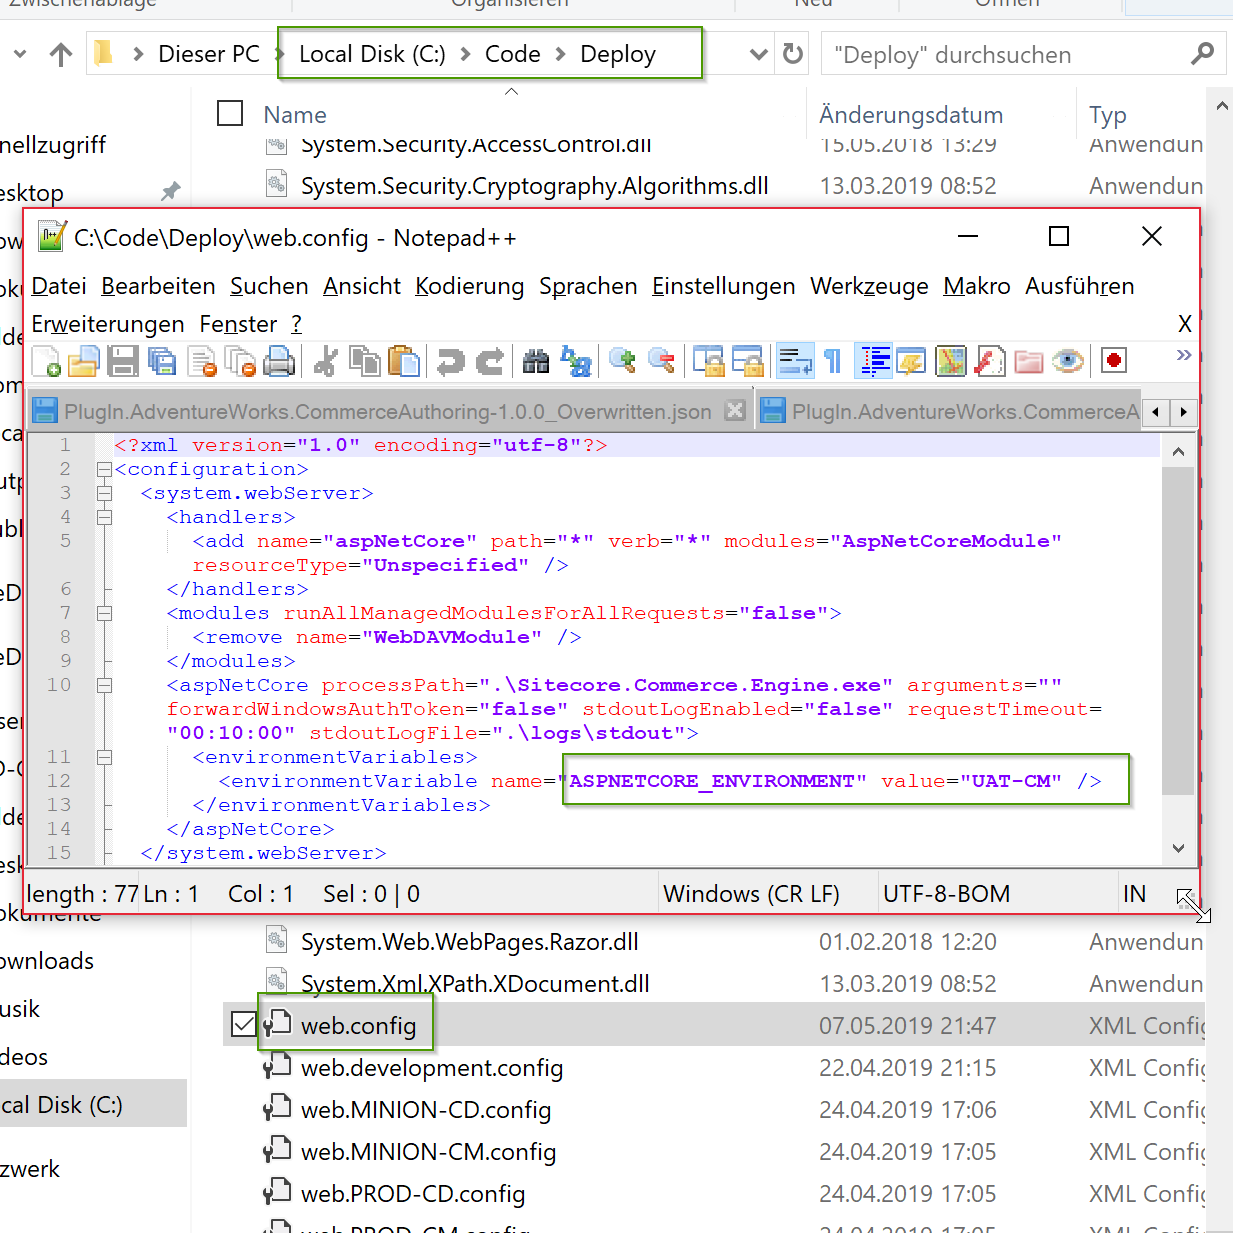Click the Paste clipboard icon
Viewport: 1233px width, 1233px height.
point(404,360)
